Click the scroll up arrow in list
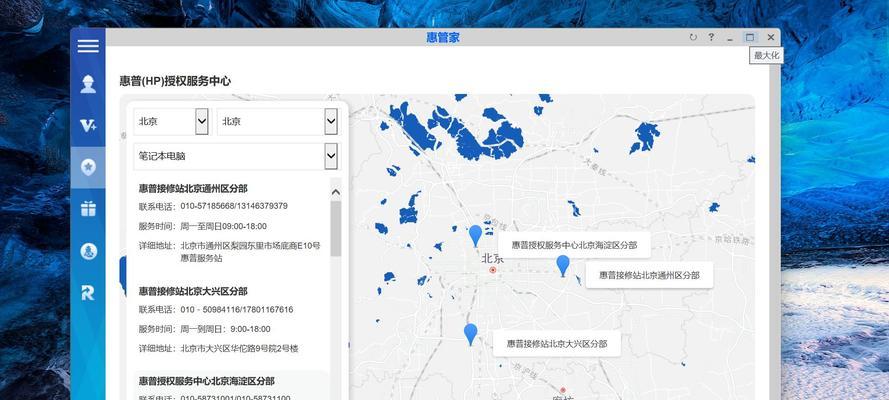The height and width of the screenshot is (400, 889). coord(336,193)
